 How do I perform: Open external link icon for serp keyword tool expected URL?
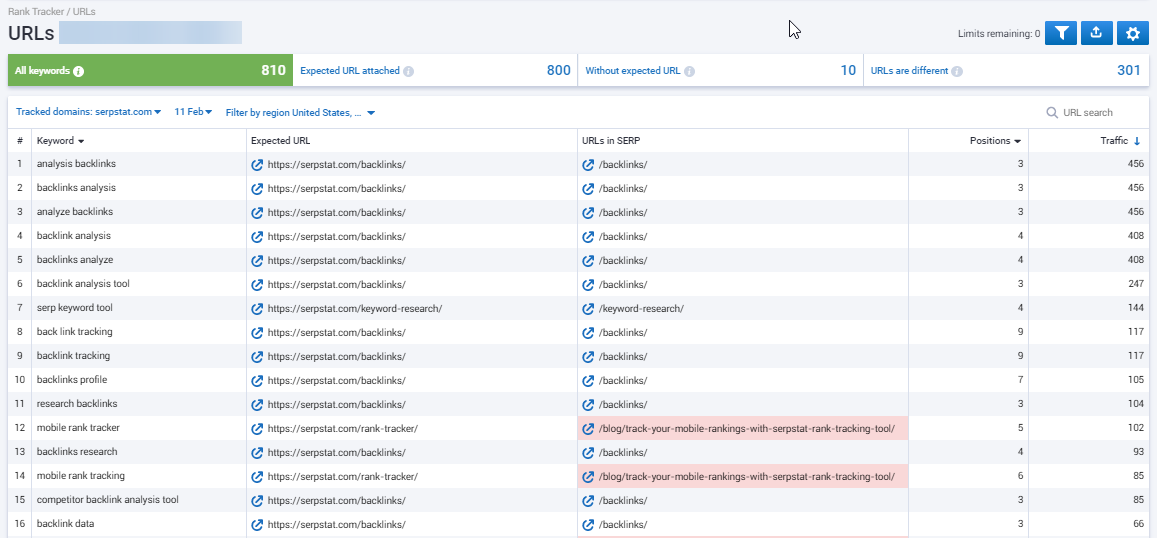click(257, 308)
